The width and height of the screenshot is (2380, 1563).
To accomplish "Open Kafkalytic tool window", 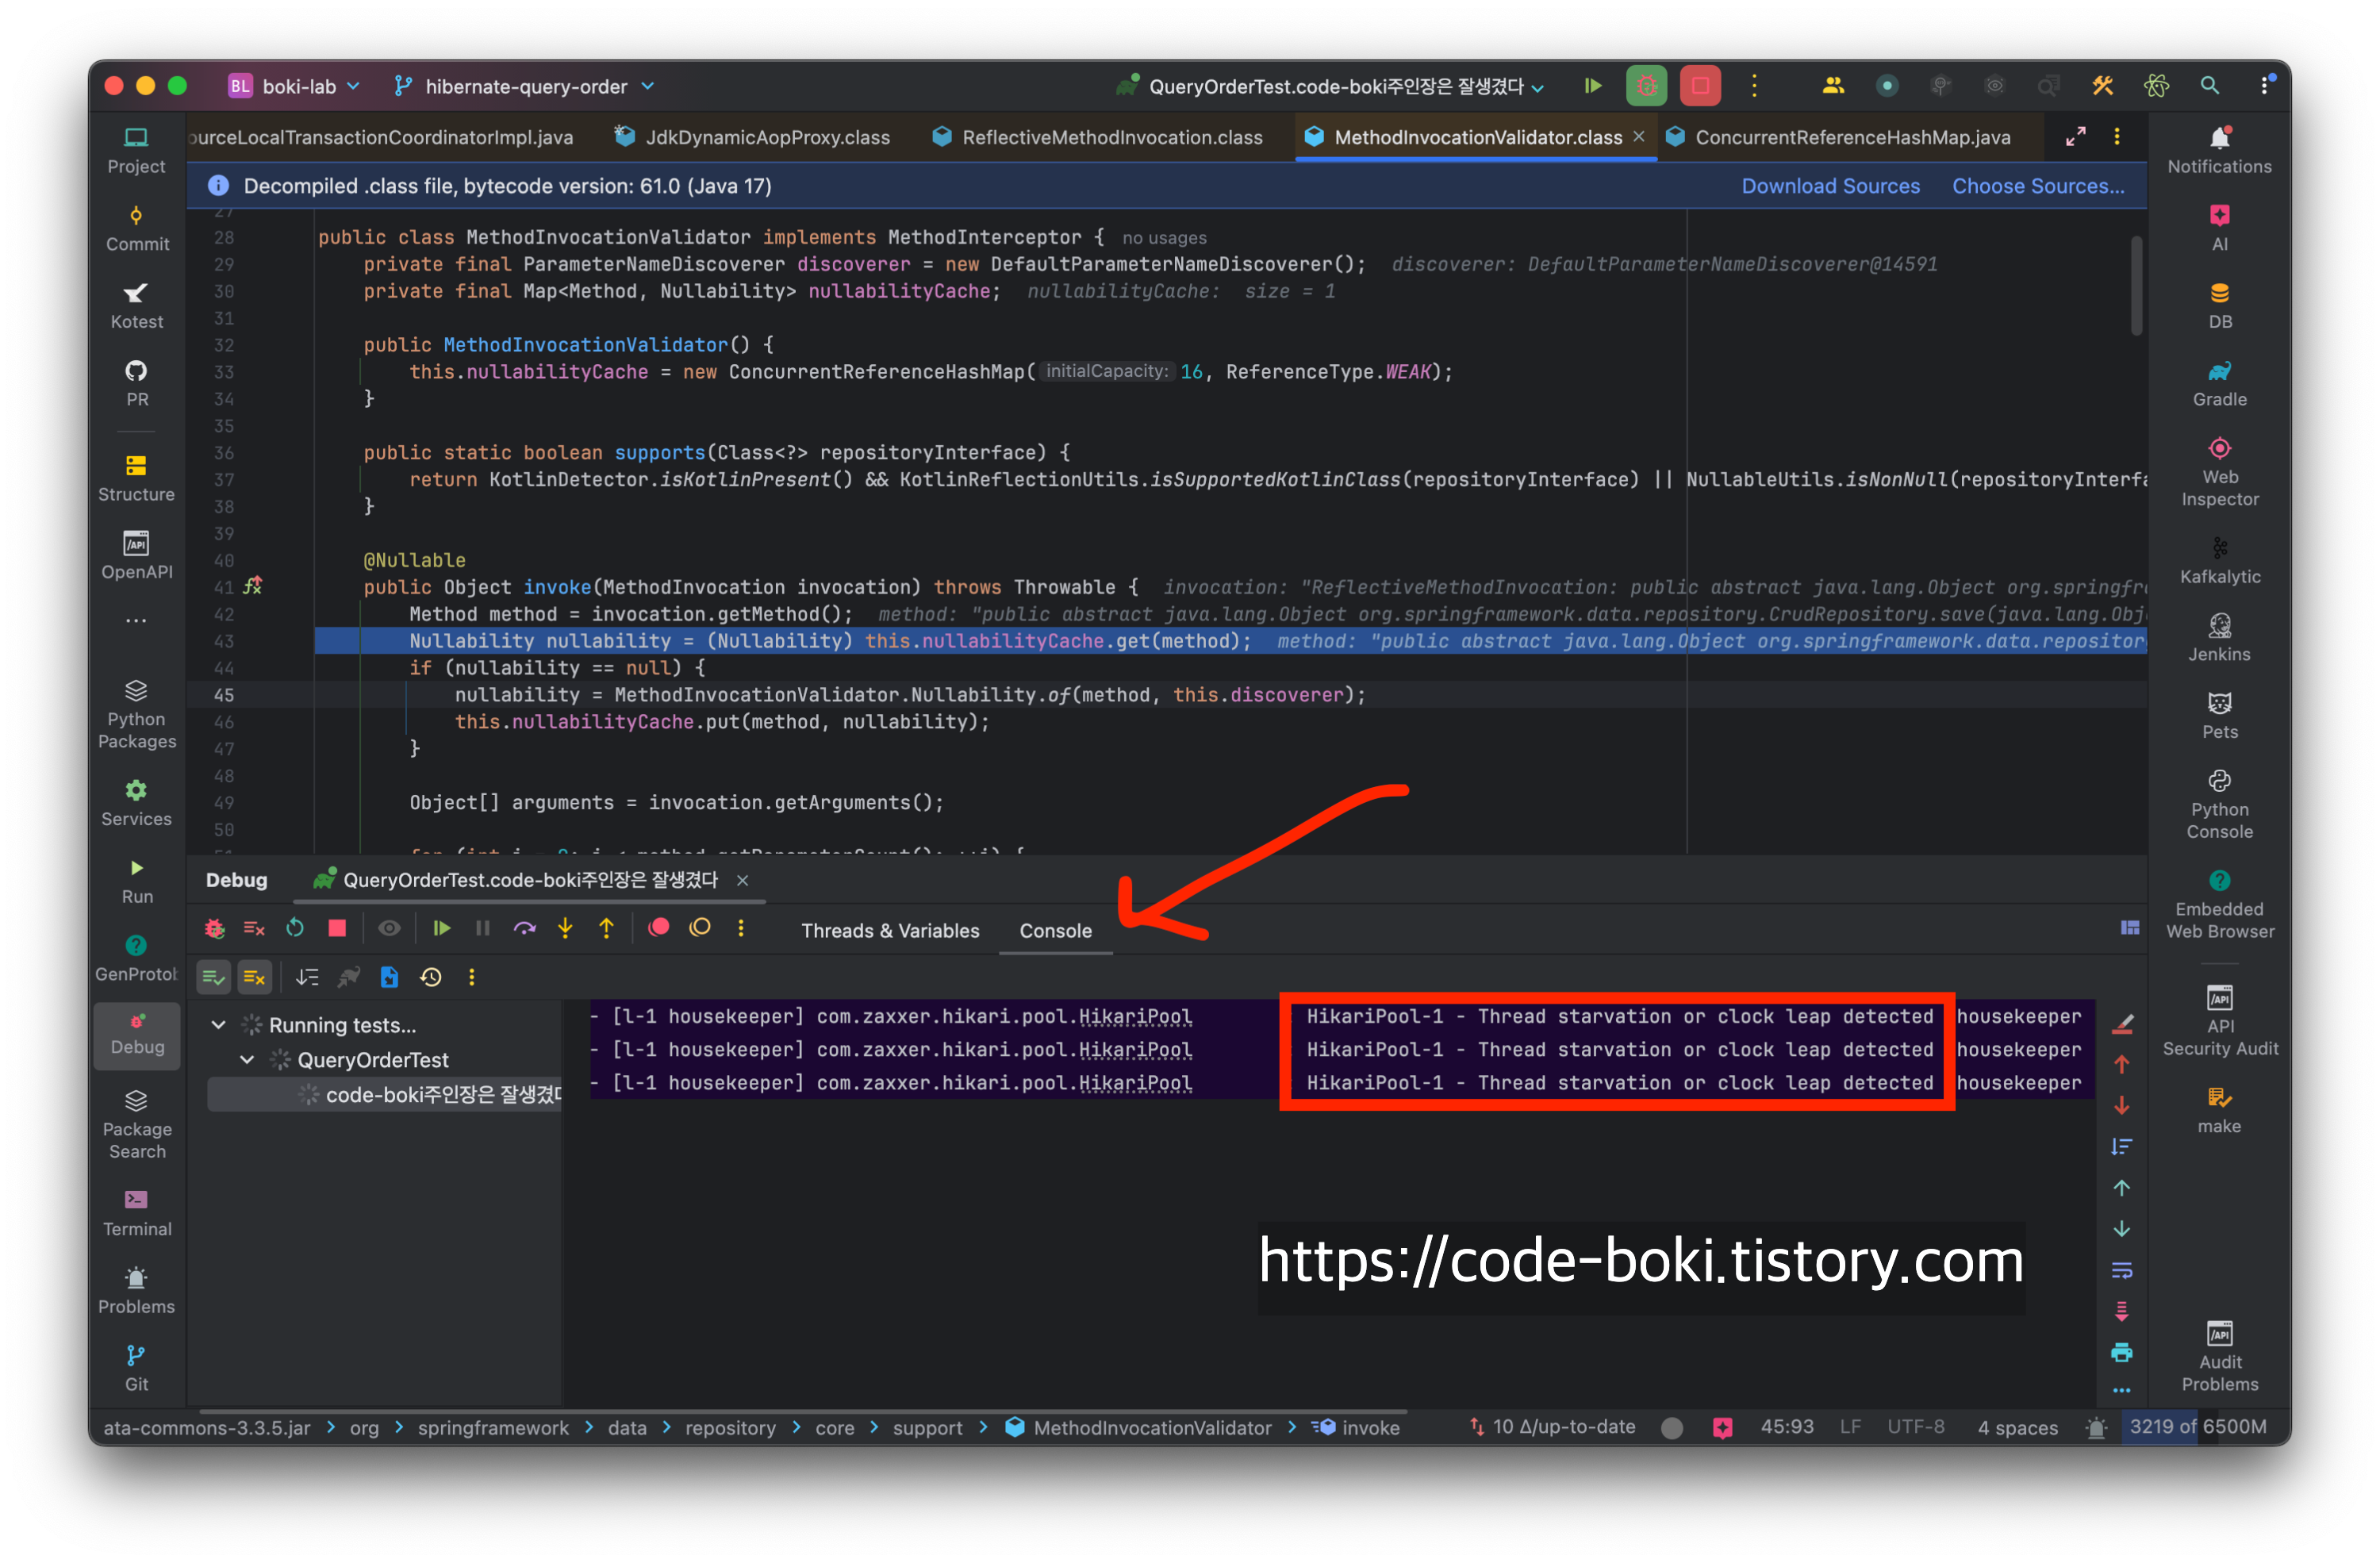I will point(2218,560).
